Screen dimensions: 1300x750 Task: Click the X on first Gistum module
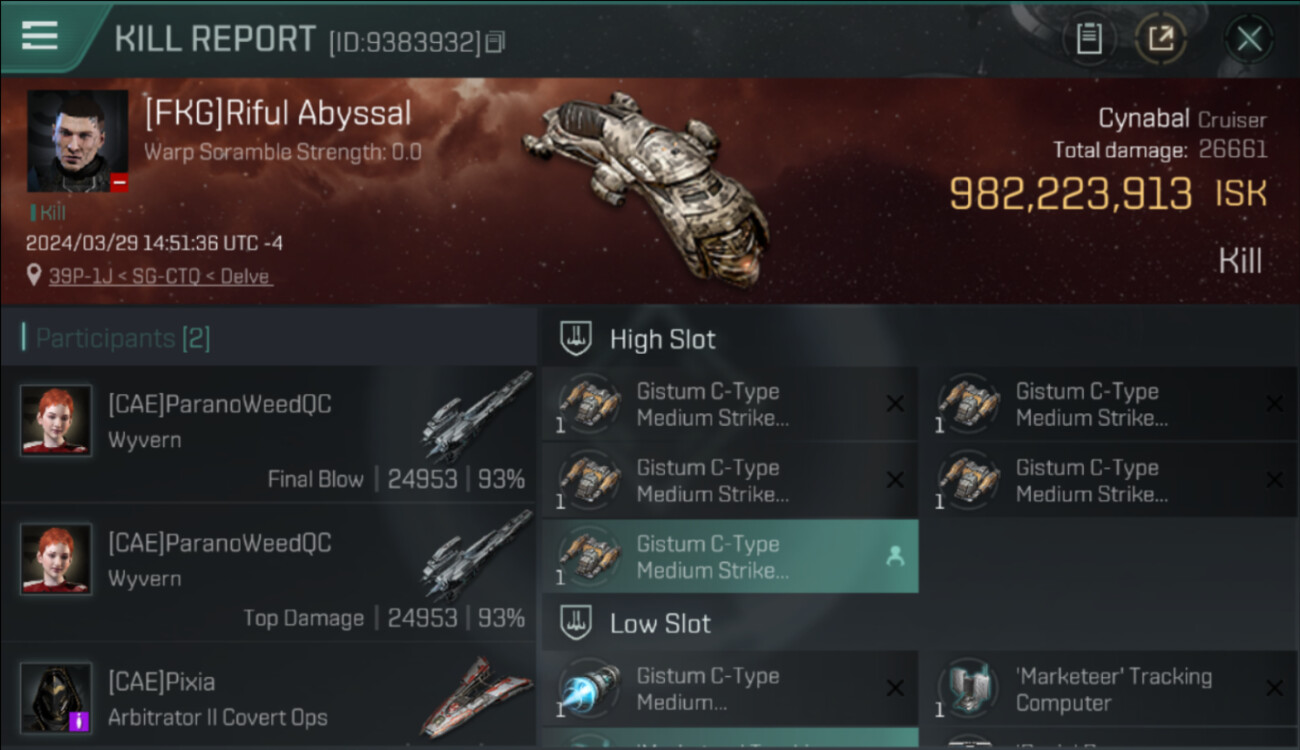pyautogui.click(x=895, y=404)
